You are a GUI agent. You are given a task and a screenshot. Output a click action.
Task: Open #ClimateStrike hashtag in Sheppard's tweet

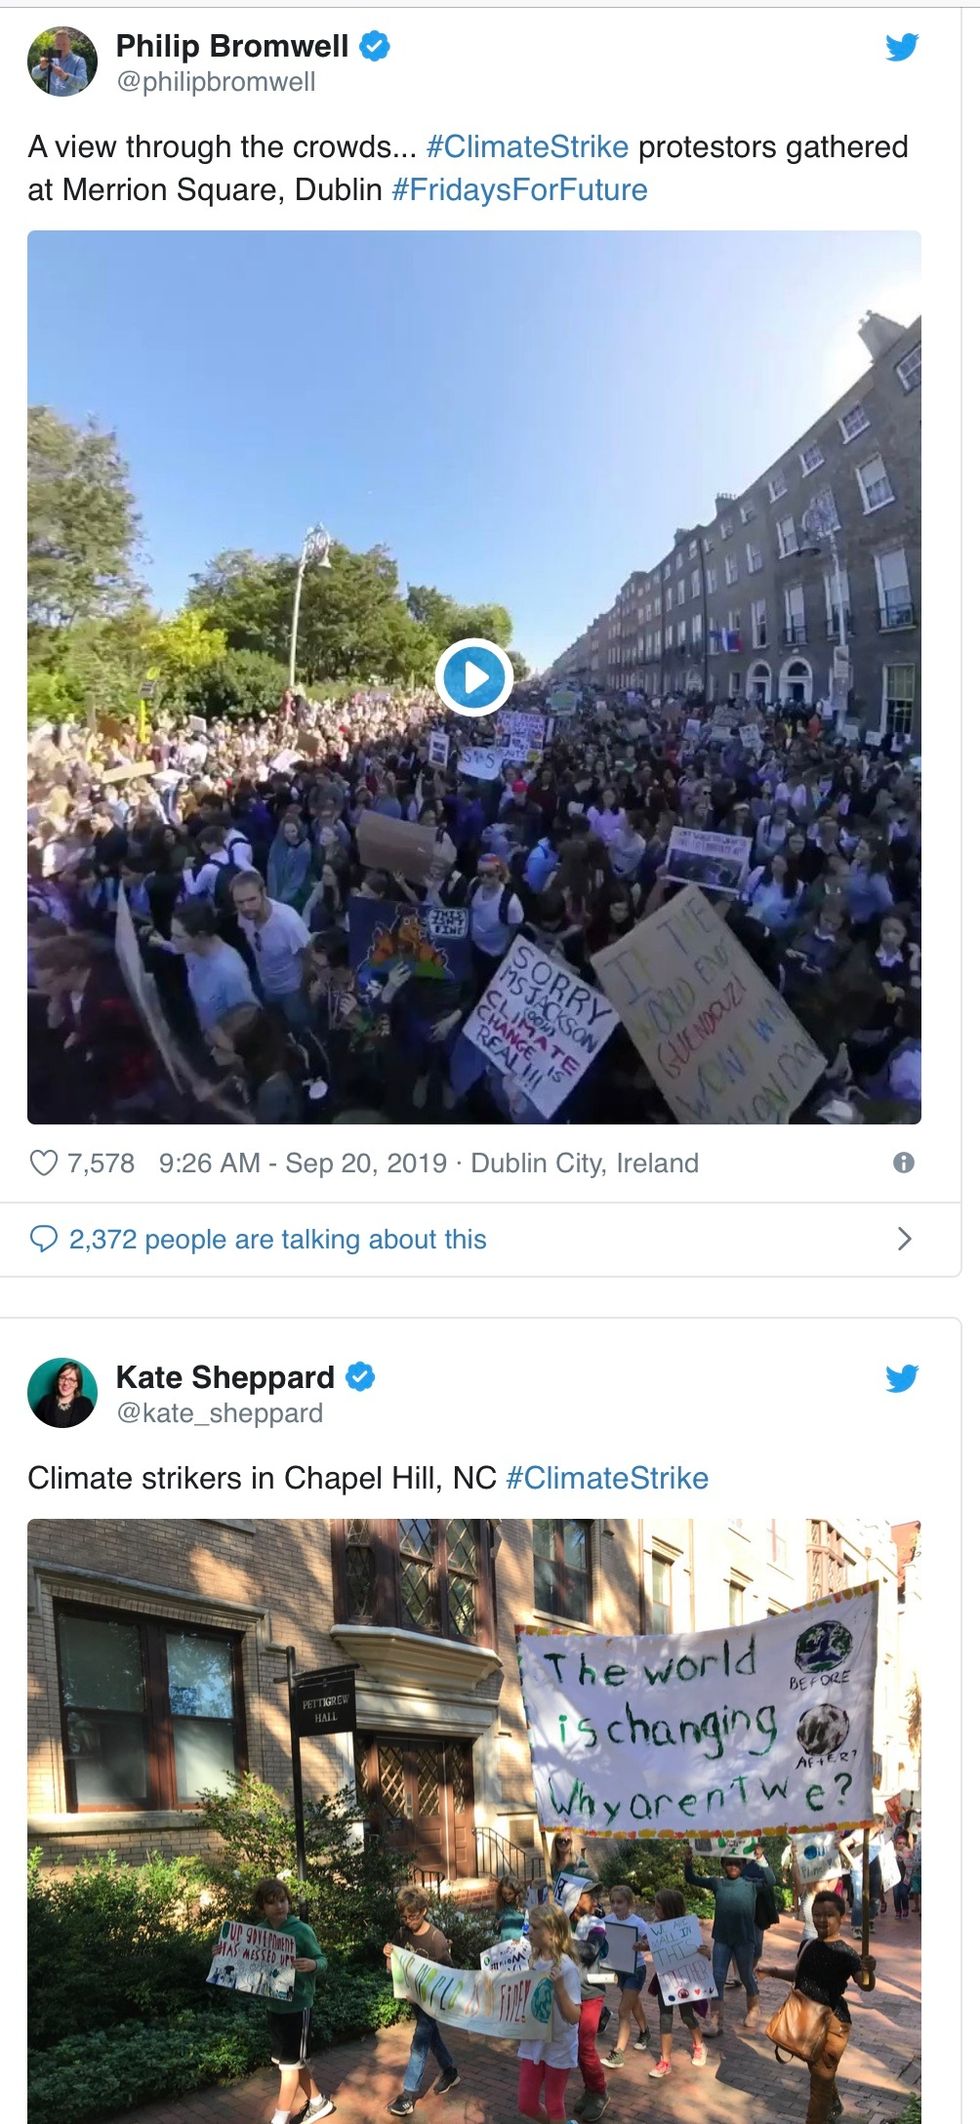point(607,1478)
